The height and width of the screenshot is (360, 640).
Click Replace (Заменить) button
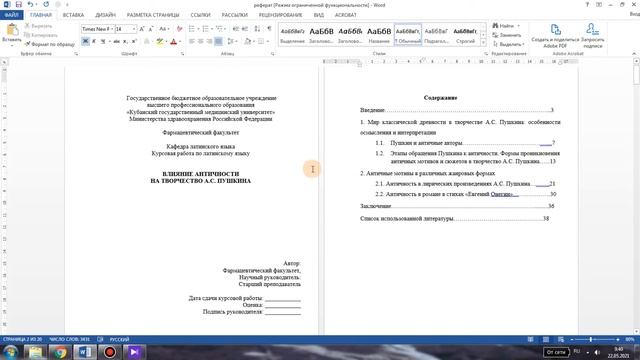[x=507, y=35]
